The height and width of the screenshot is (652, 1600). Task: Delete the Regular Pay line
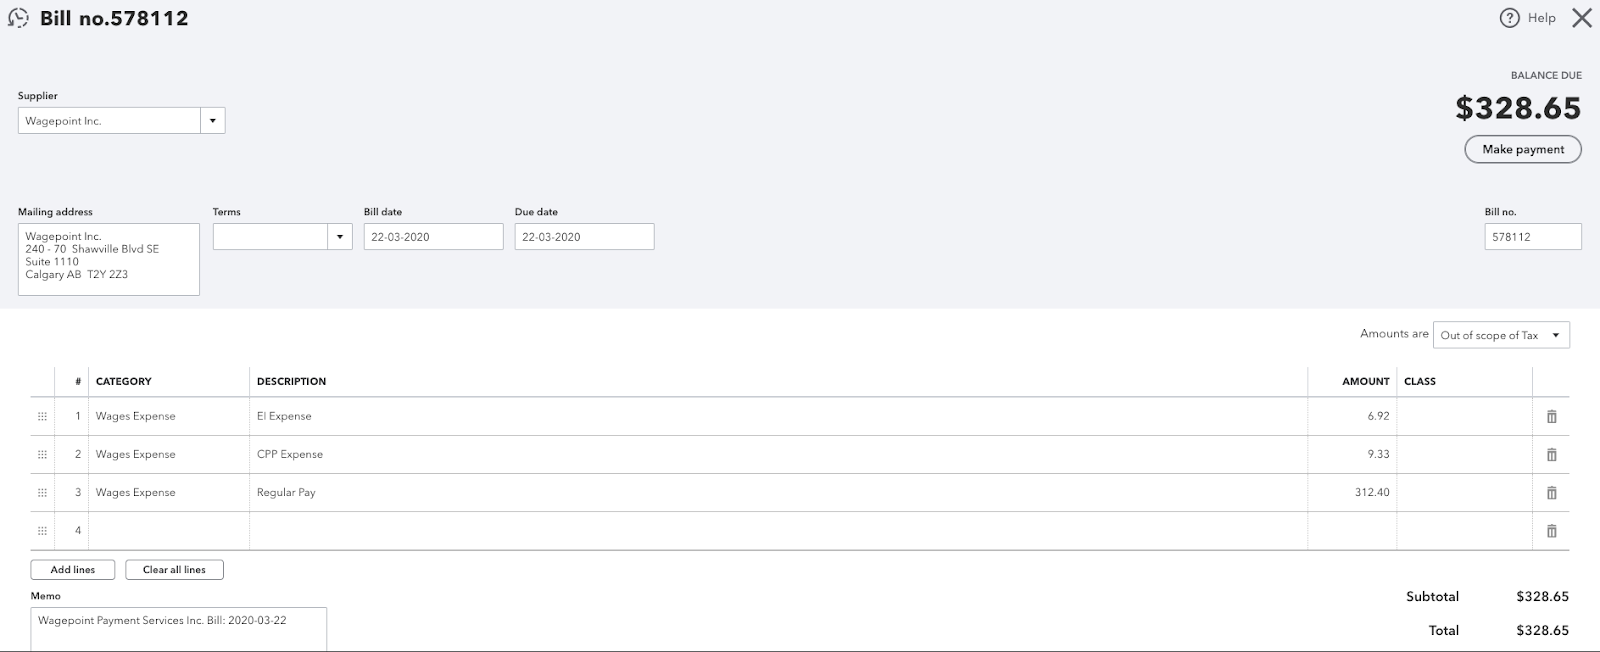tap(1551, 493)
